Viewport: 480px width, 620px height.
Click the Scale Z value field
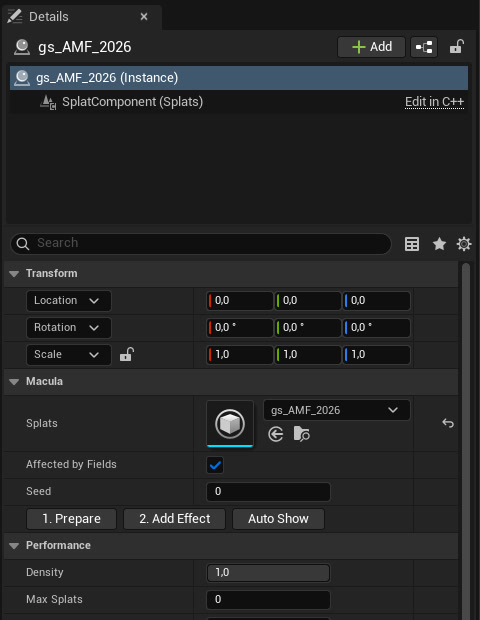[376, 355]
